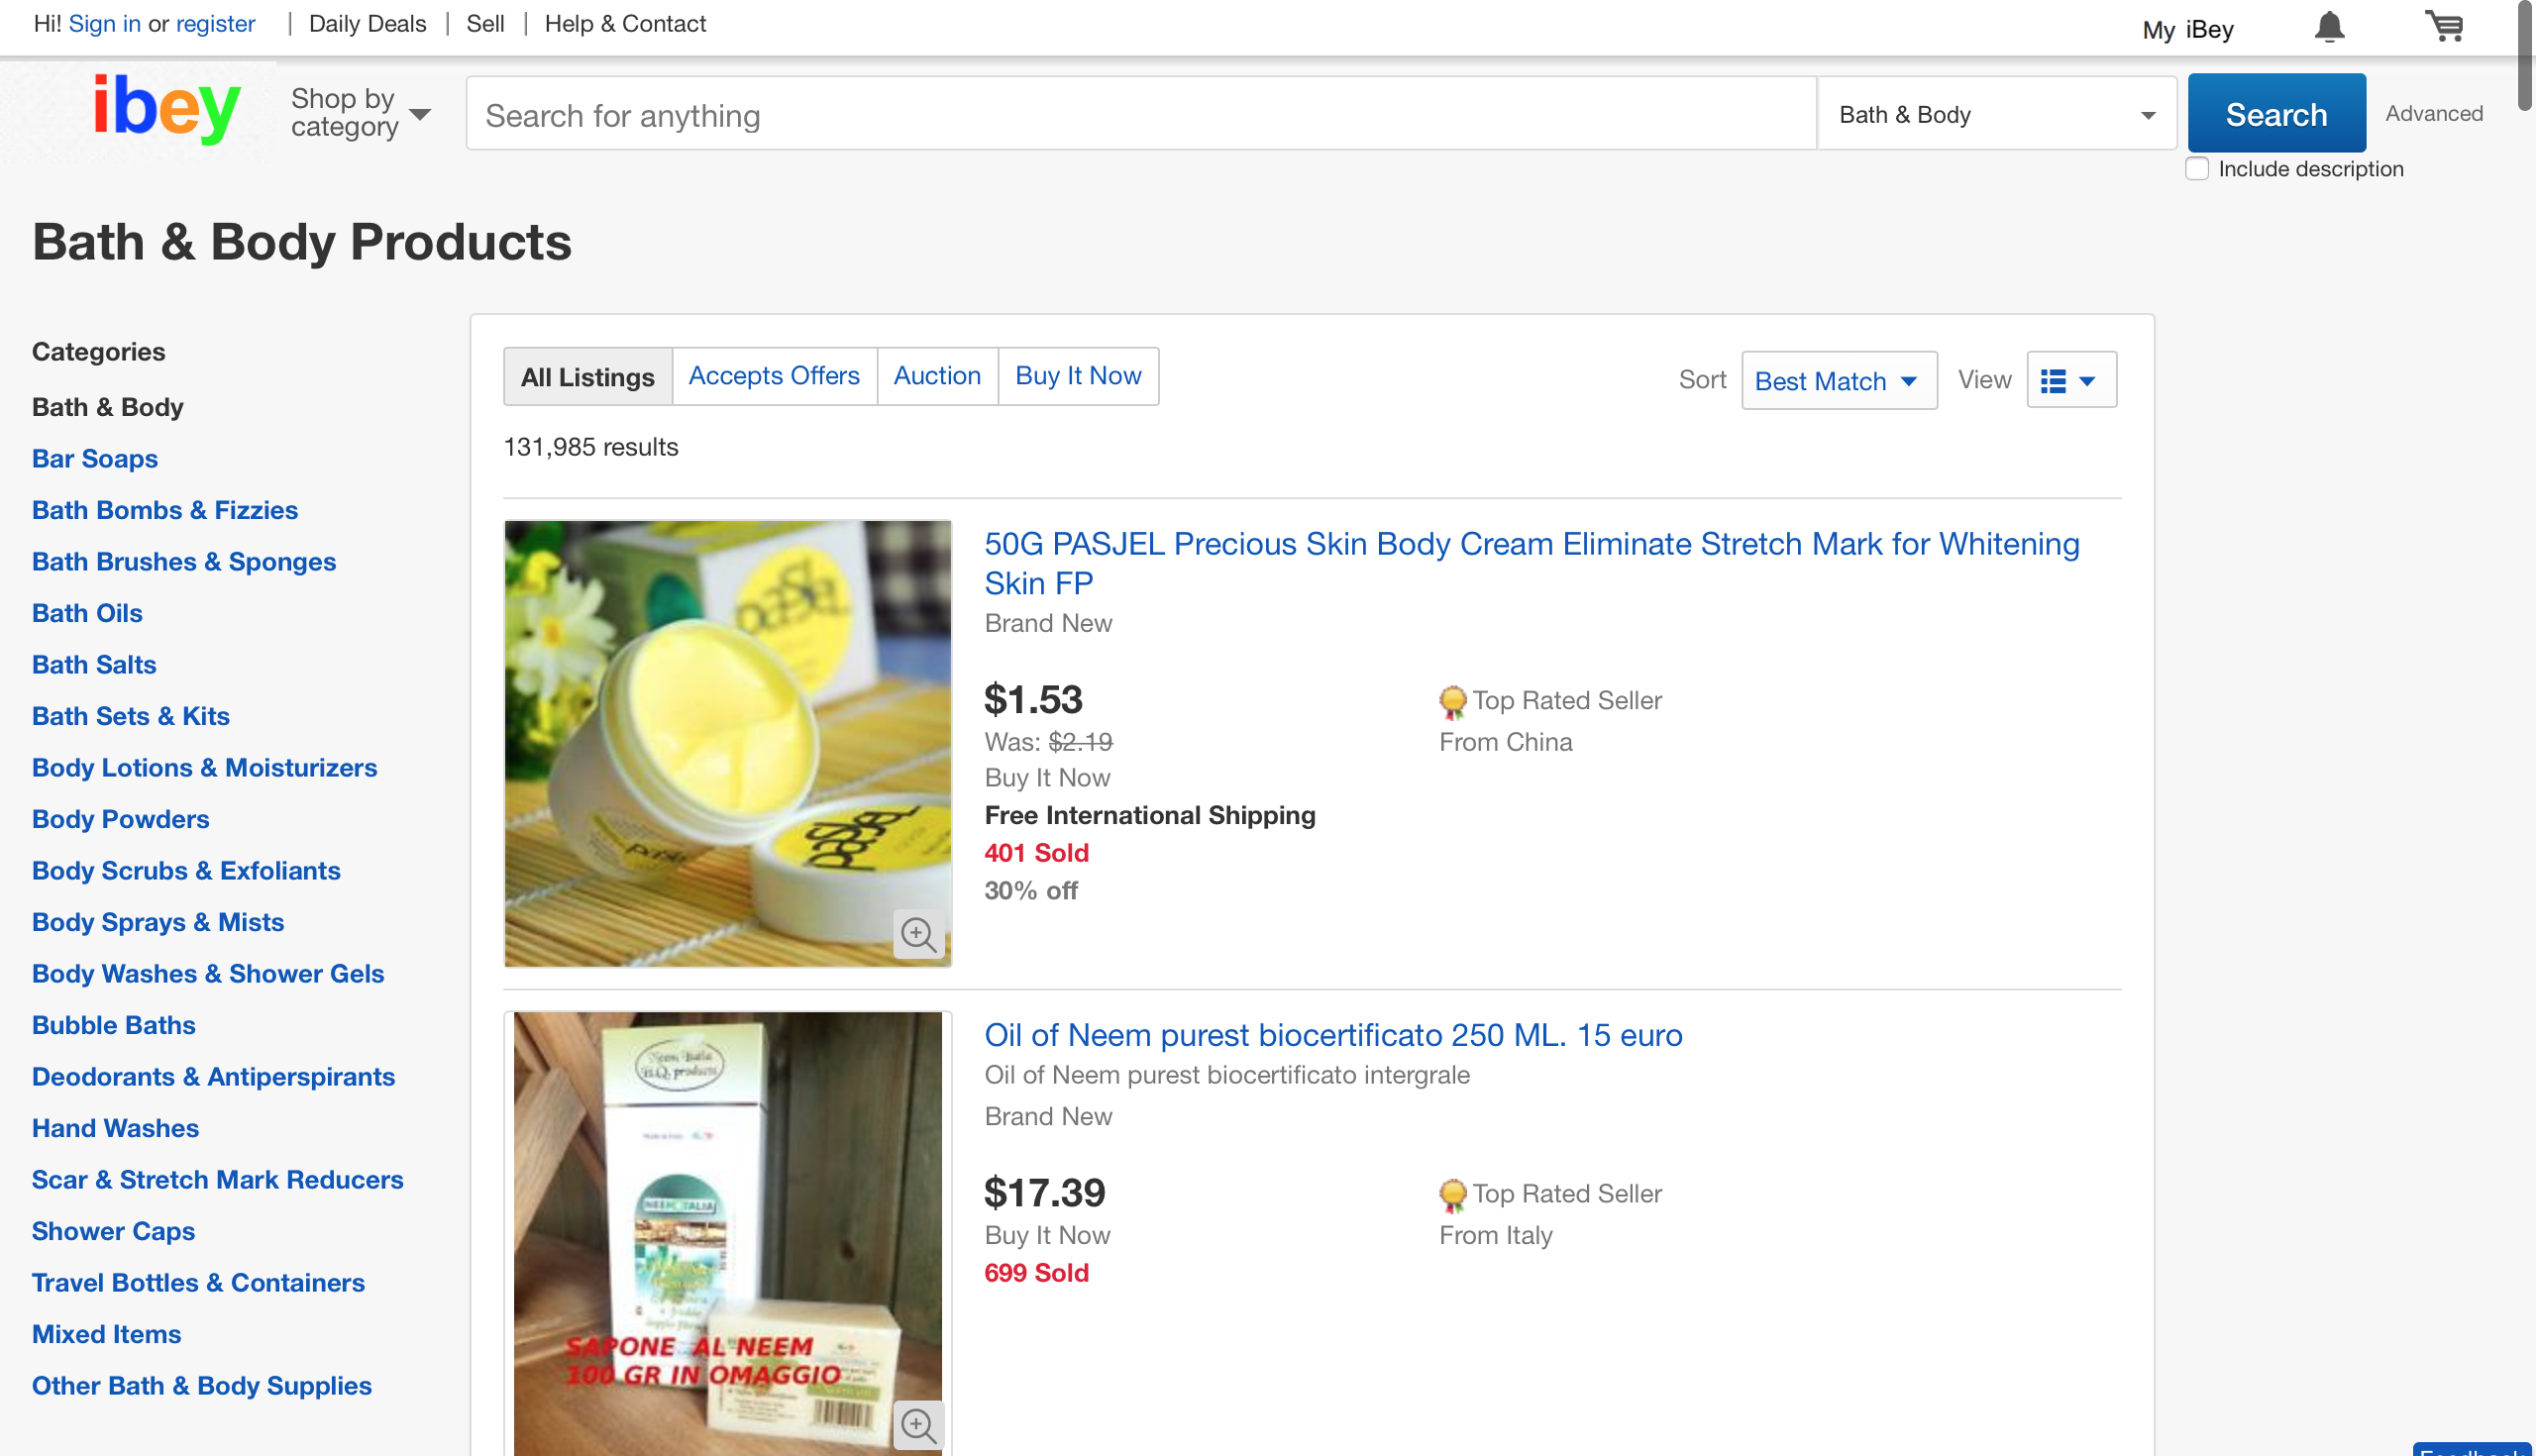
Task: Open the PASJEL cream product thumbnail
Action: pos(727,743)
